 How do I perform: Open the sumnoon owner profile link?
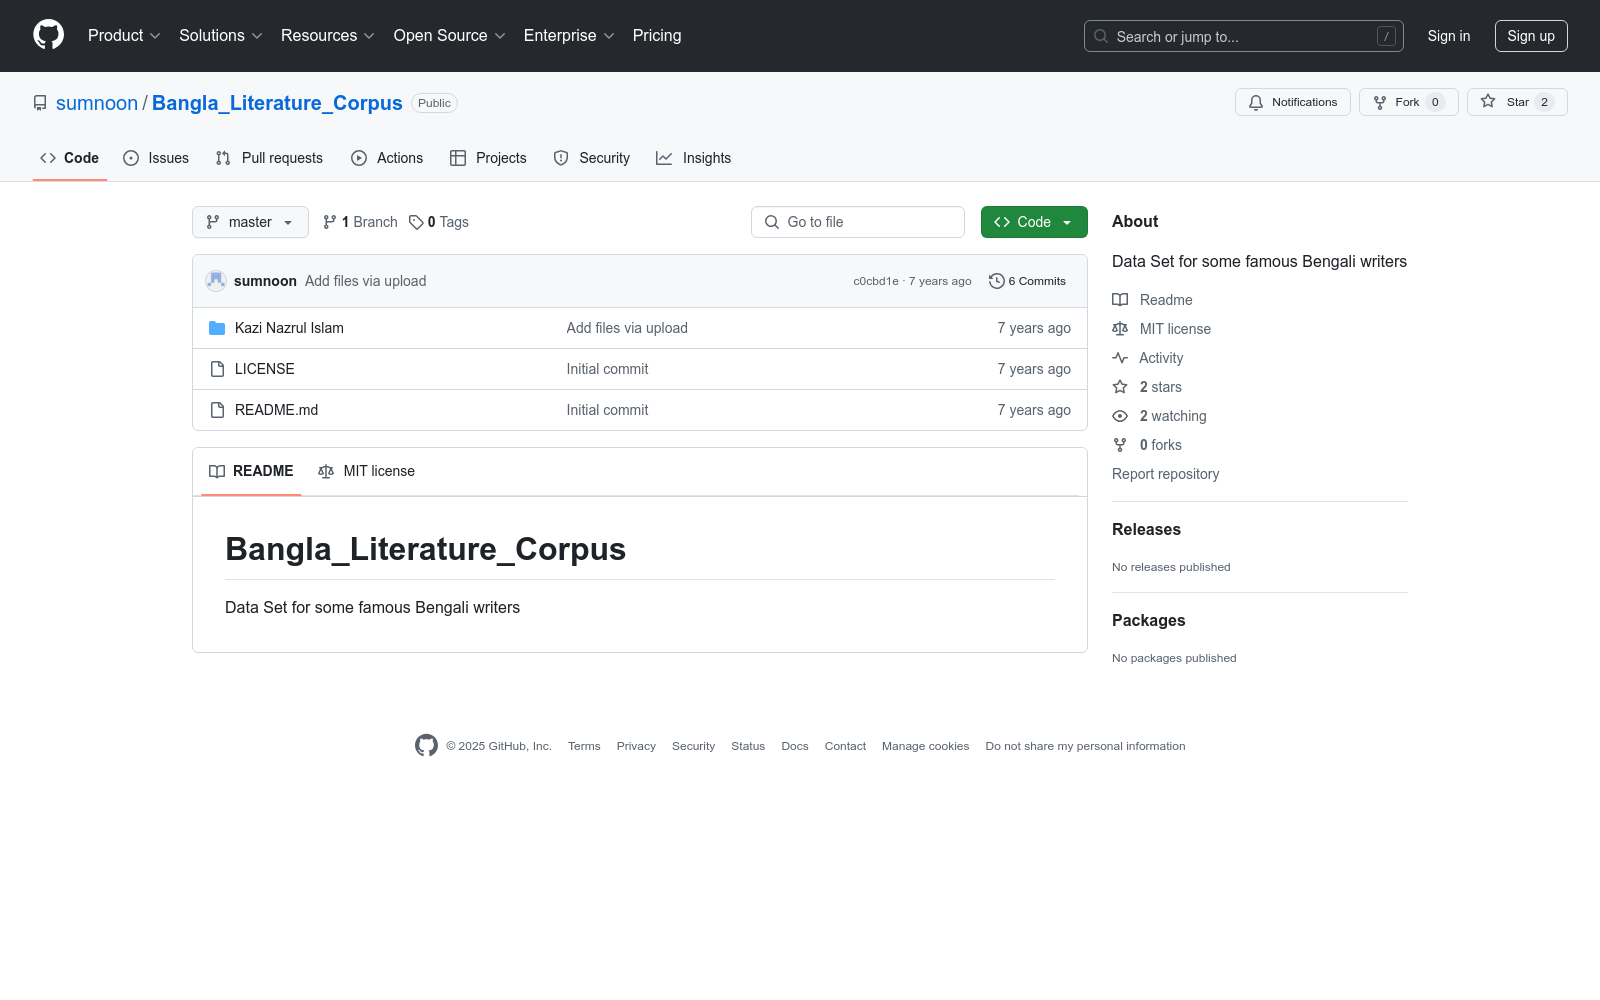click(x=97, y=103)
